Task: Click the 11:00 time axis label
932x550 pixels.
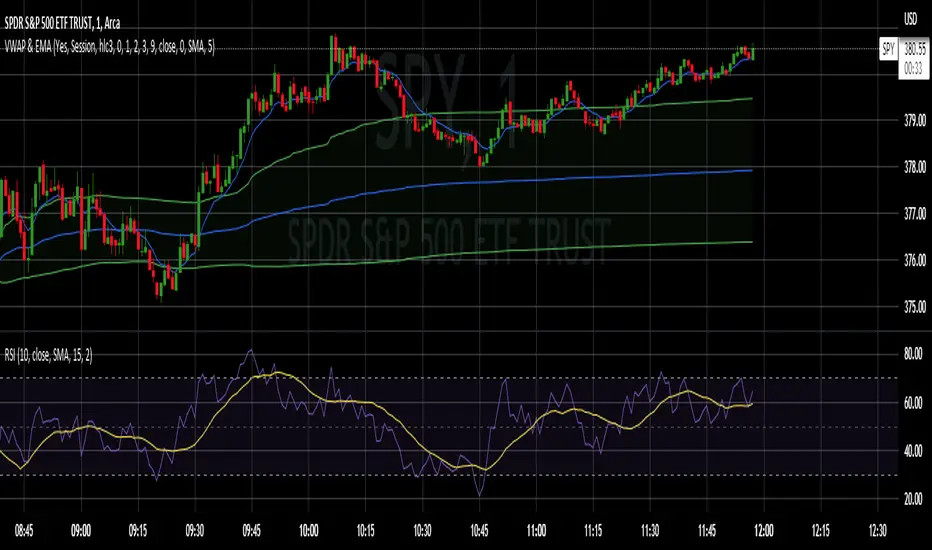Action: pyautogui.click(x=536, y=530)
